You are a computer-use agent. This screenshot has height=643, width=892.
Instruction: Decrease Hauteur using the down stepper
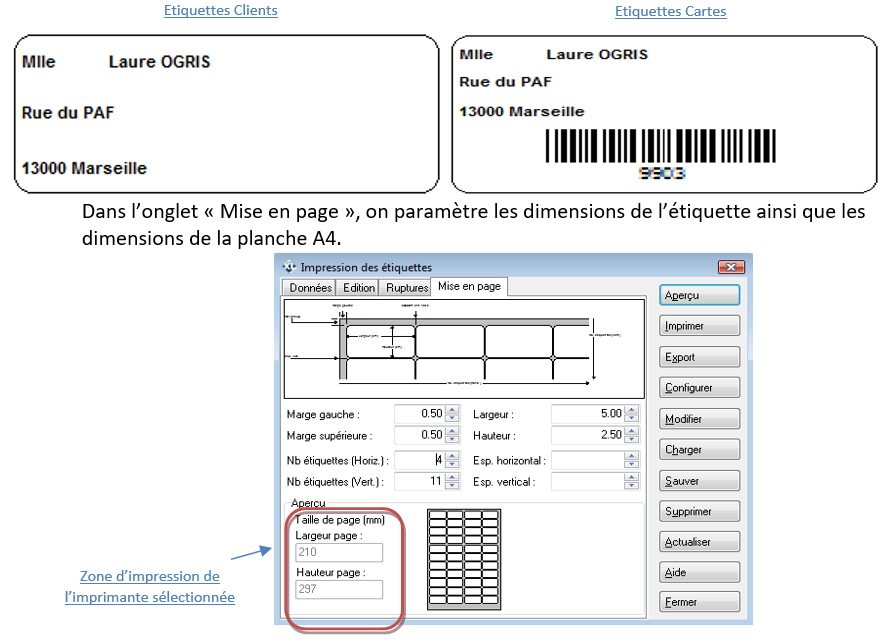pyautogui.click(x=632, y=438)
